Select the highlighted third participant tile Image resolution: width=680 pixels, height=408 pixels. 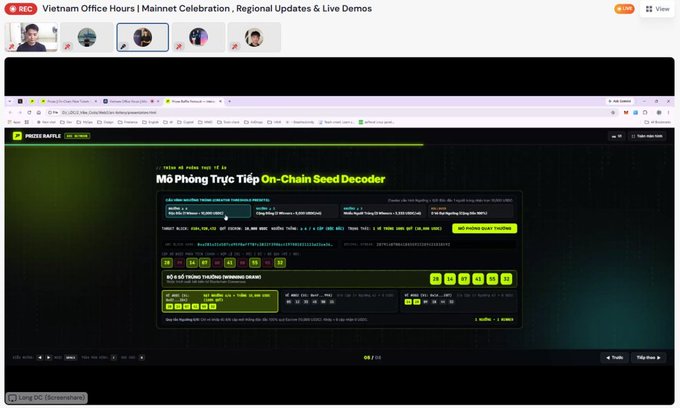[143, 37]
